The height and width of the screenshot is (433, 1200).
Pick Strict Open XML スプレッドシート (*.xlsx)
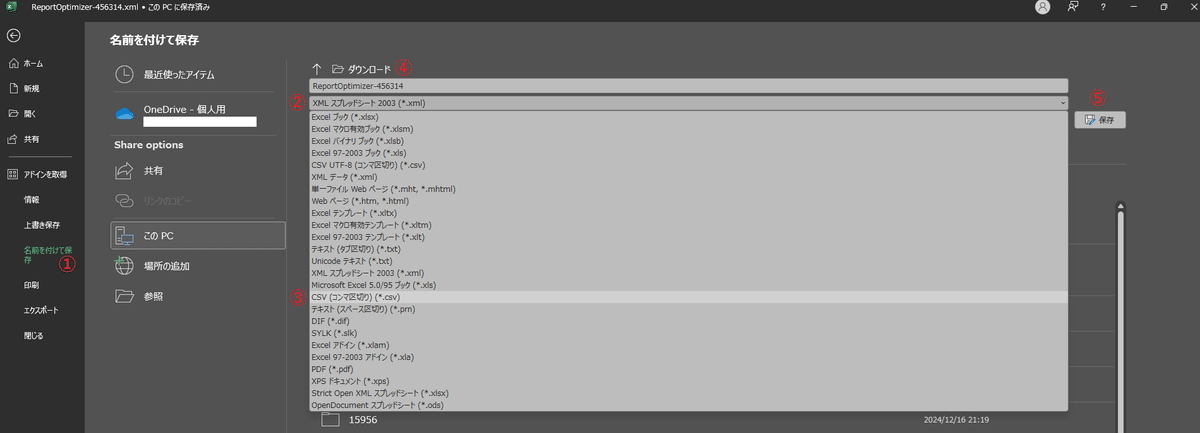click(687, 393)
